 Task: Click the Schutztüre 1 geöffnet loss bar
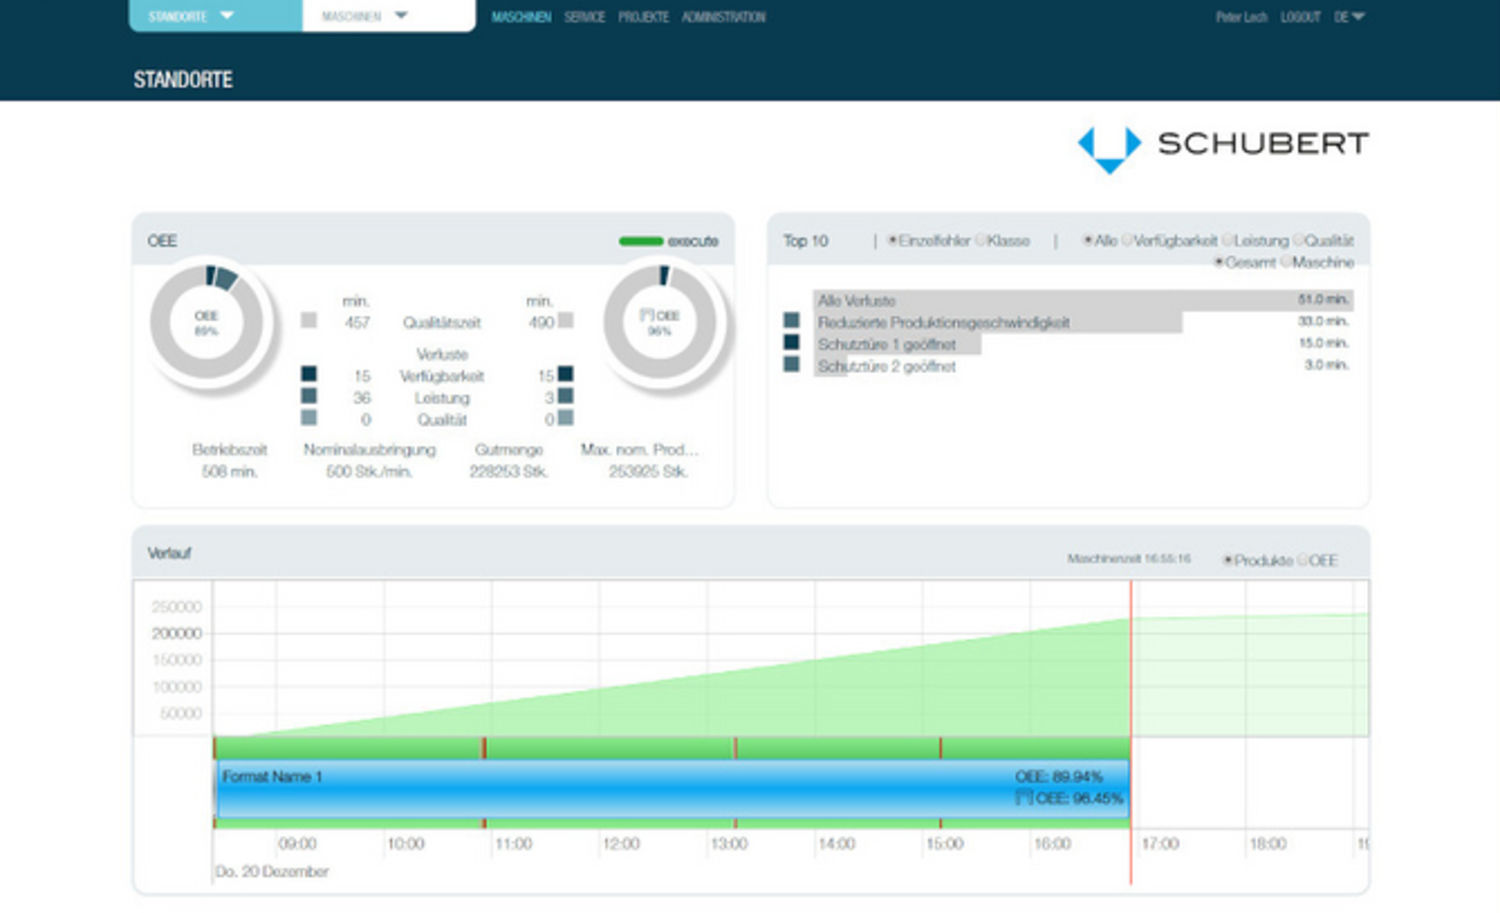(897, 344)
